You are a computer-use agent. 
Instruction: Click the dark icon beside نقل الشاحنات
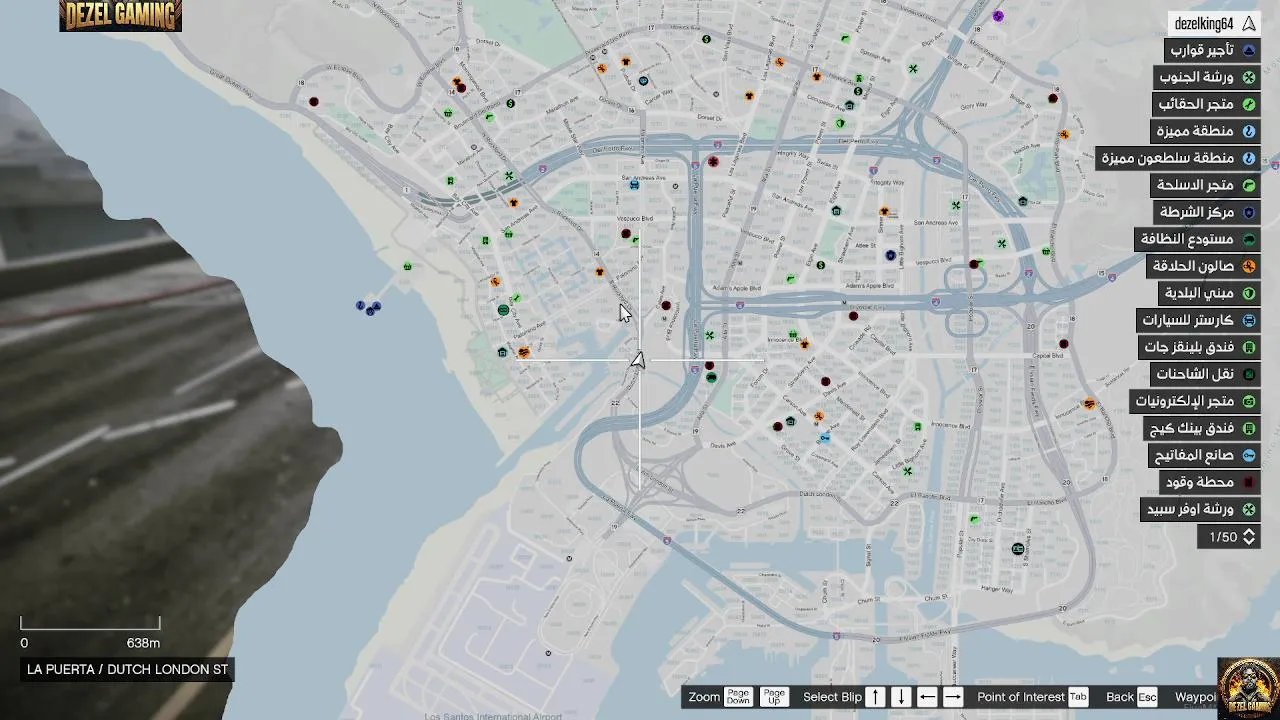pos(1248,374)
